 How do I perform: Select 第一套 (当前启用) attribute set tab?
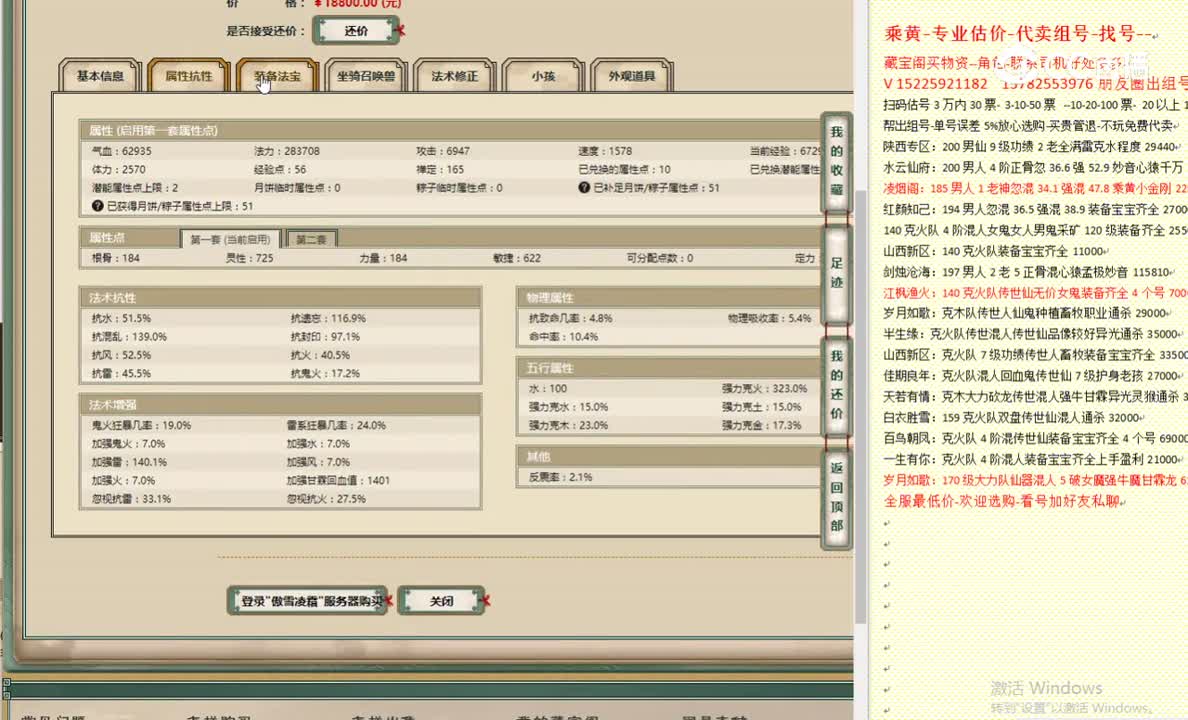coord(230,239)
